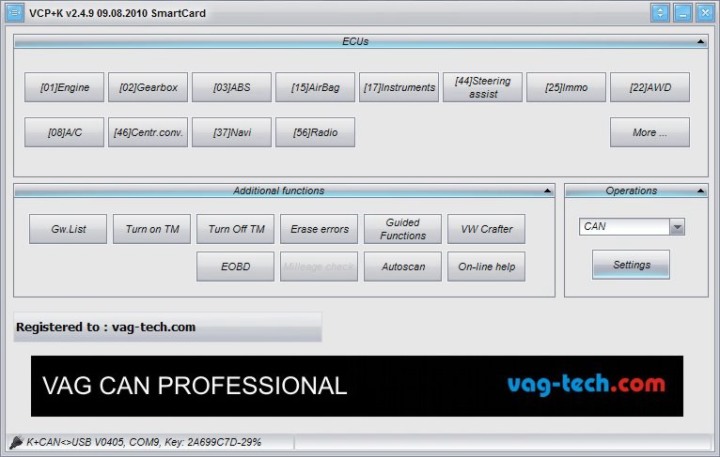Open the [56]Radio module
The width and height of the screenshot is (720, 457).
(x=315, y=132)
